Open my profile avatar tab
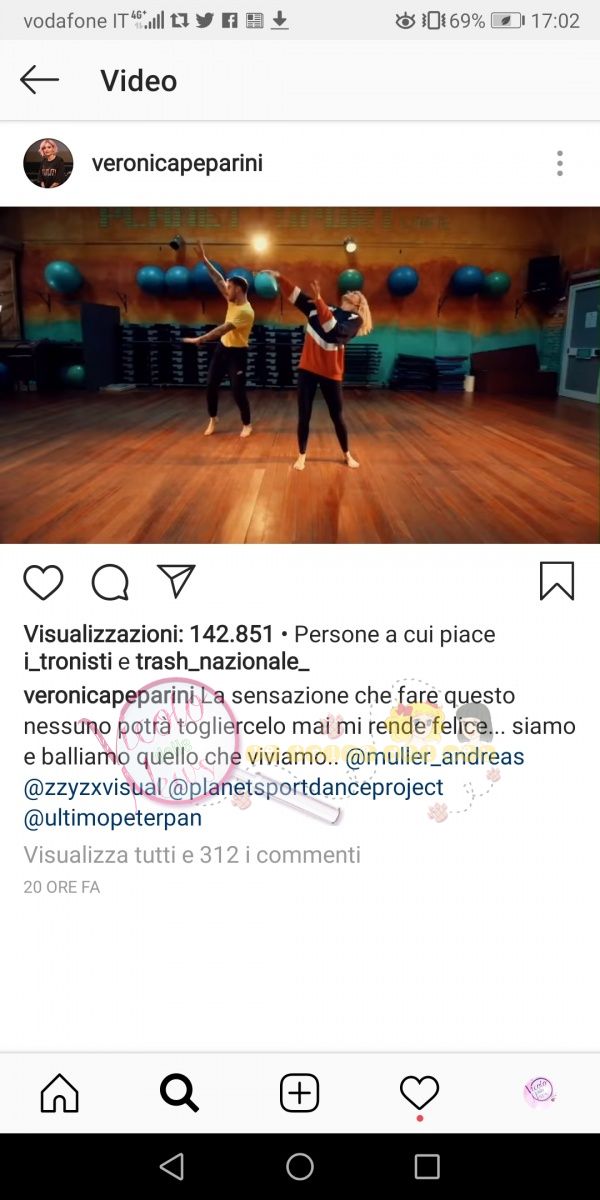This screenshot has width=600, height=1200. click(539, 1093)
